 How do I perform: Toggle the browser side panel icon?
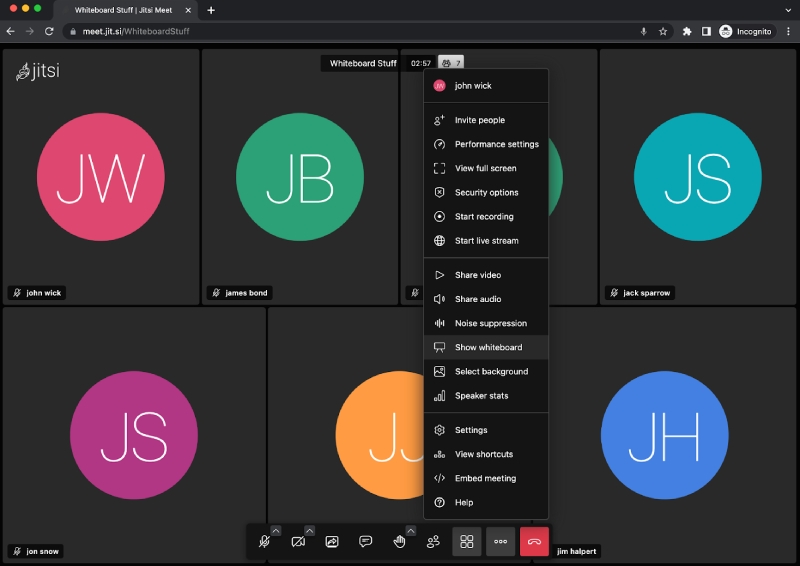pos(706,31)
